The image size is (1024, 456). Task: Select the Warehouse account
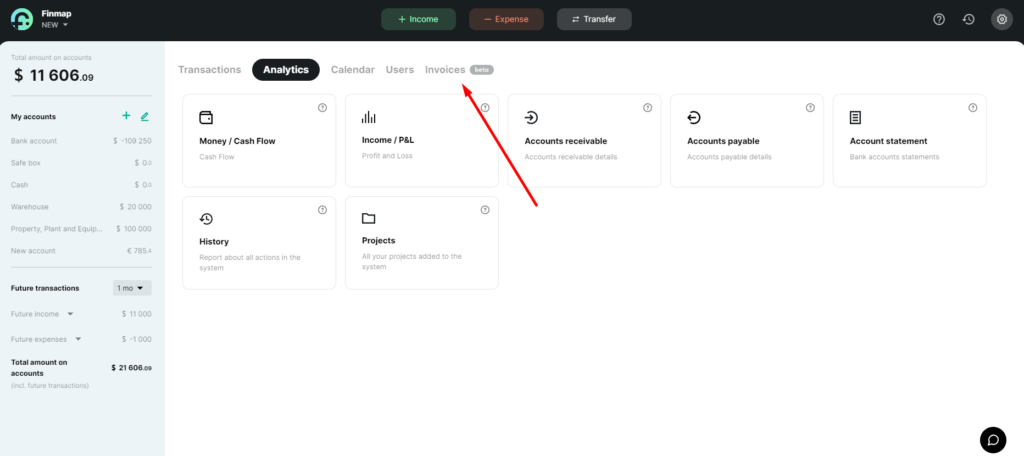[81, 206]
